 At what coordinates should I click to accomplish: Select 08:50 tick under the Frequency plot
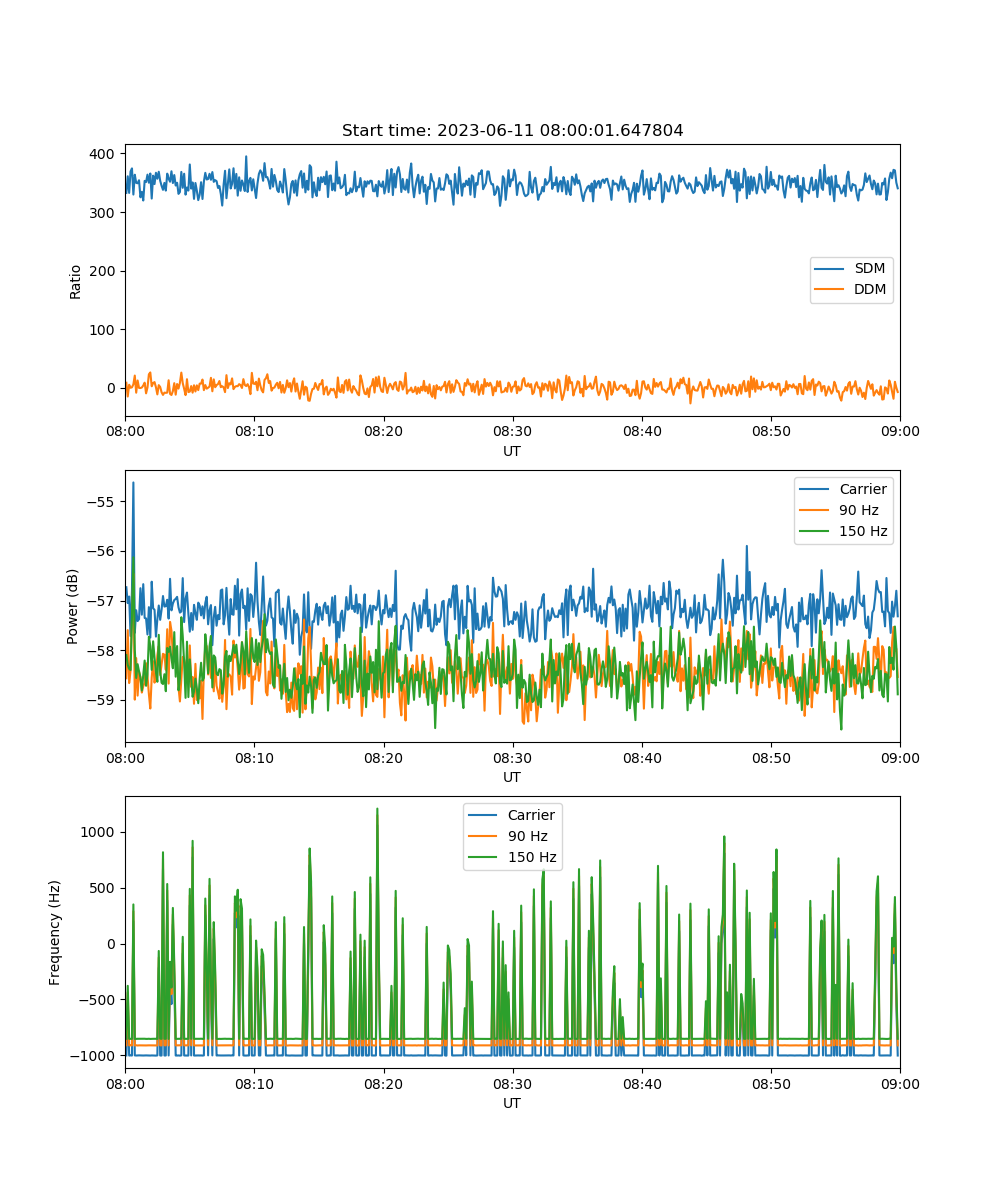coord(771,1083)
